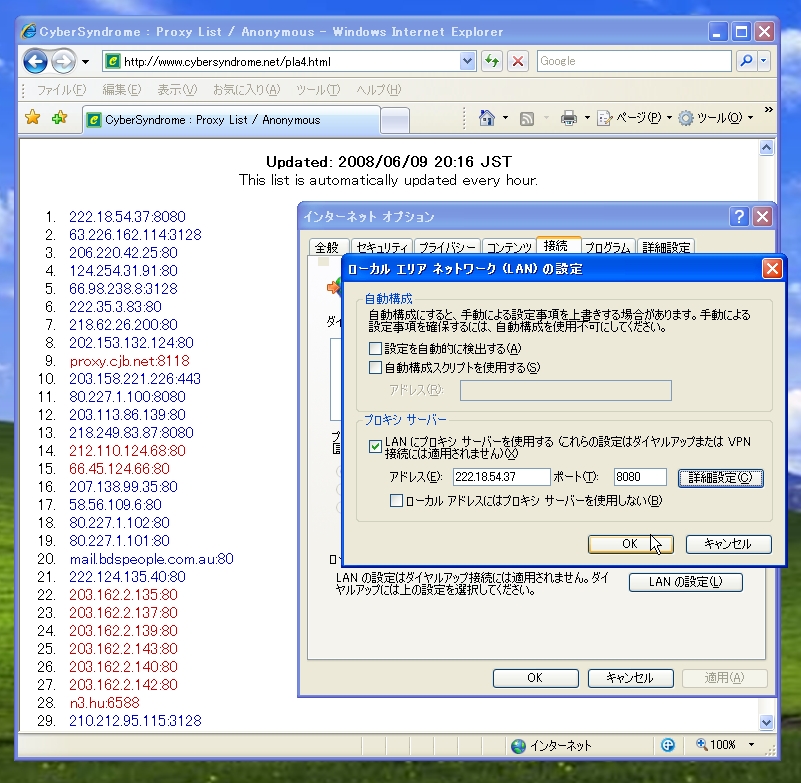The image size is (801, 783).
Task: Click the Page menu icon
Action: click(x=605, y=118)
